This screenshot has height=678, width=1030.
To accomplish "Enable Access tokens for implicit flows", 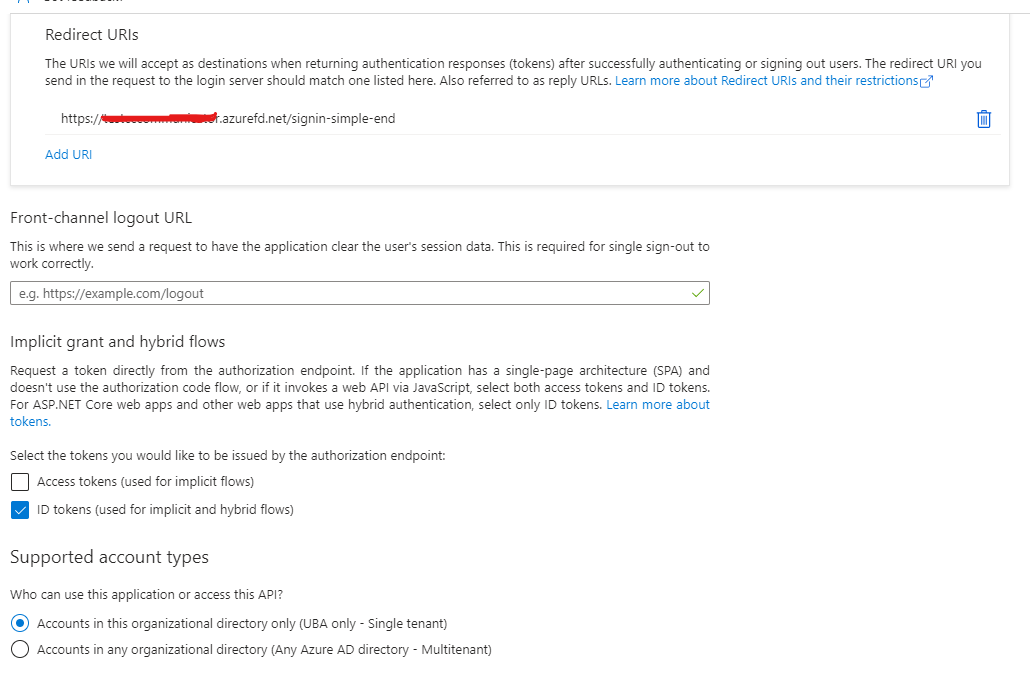I will coord(19,483).
